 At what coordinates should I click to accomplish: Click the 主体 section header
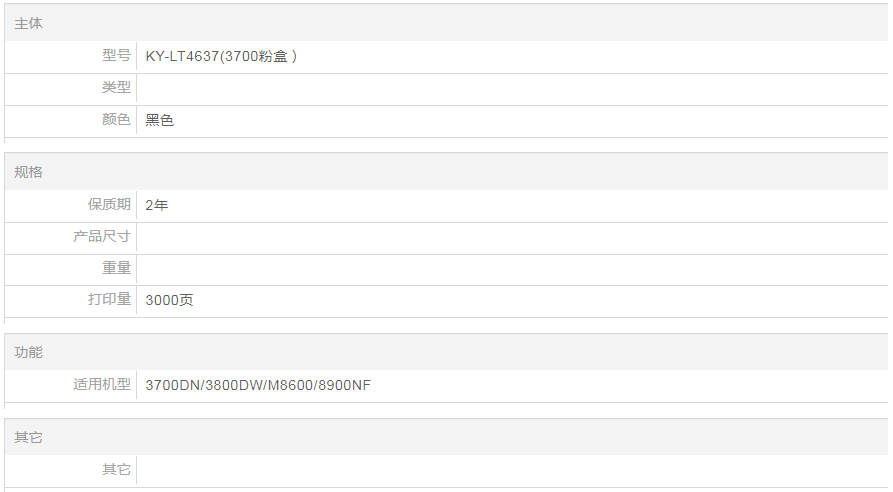[x=29, y=23]
